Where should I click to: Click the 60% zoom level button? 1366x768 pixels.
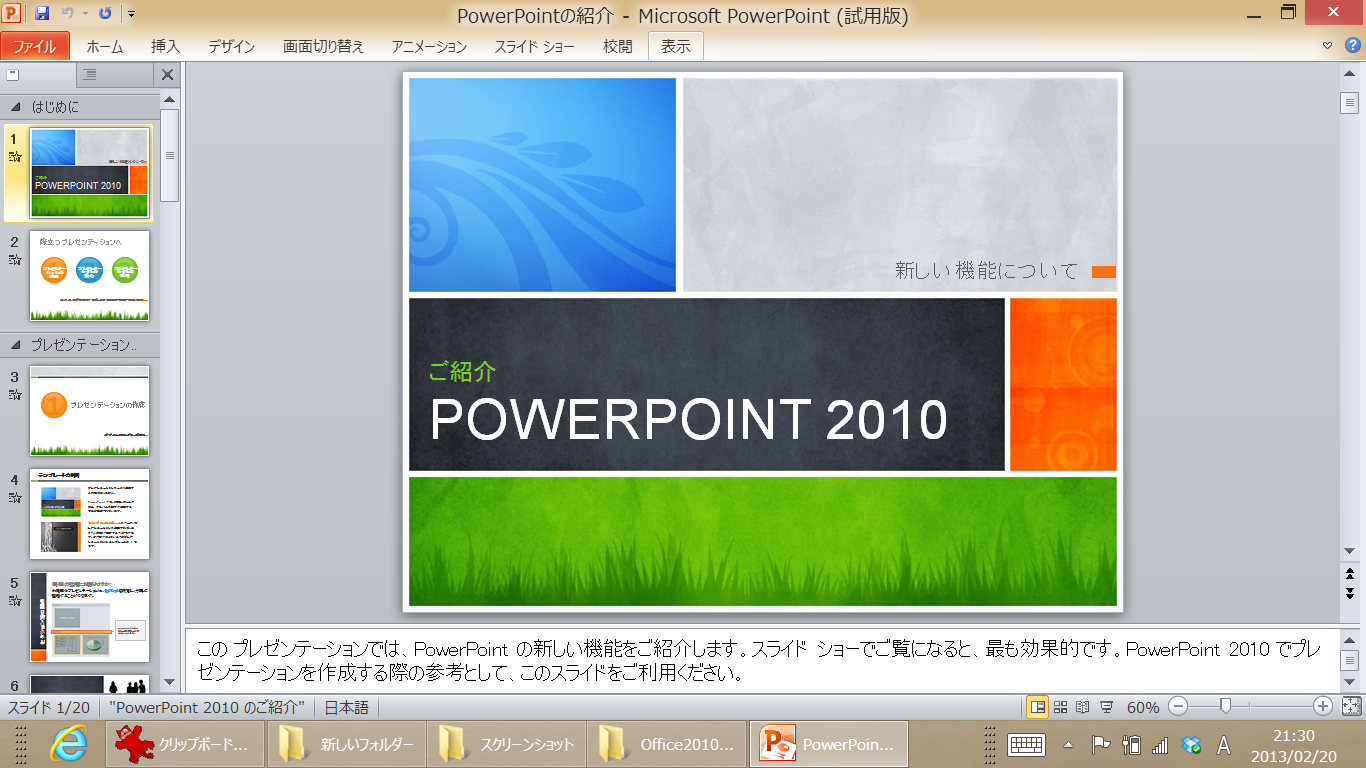[1143, 707]
